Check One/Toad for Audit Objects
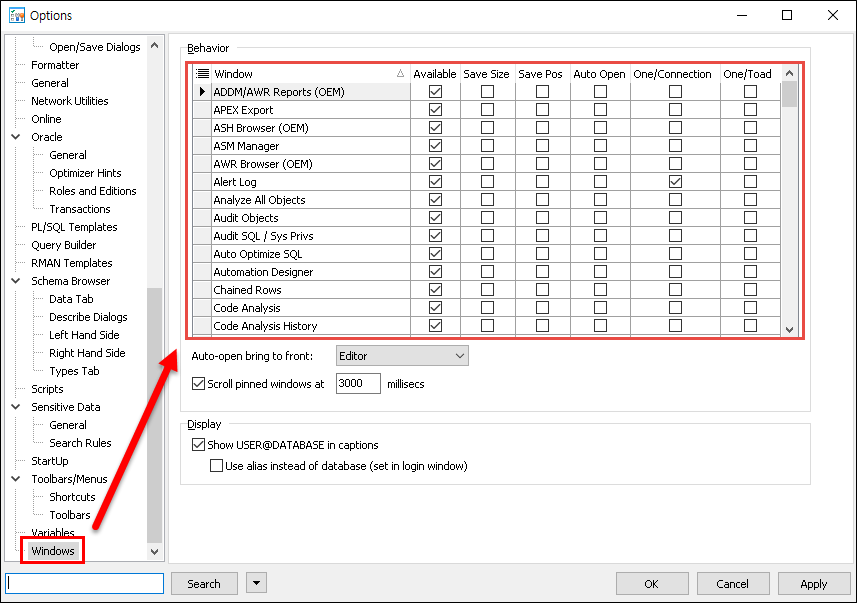The height and width of the screenshot is (603, 857). (750, 218)
